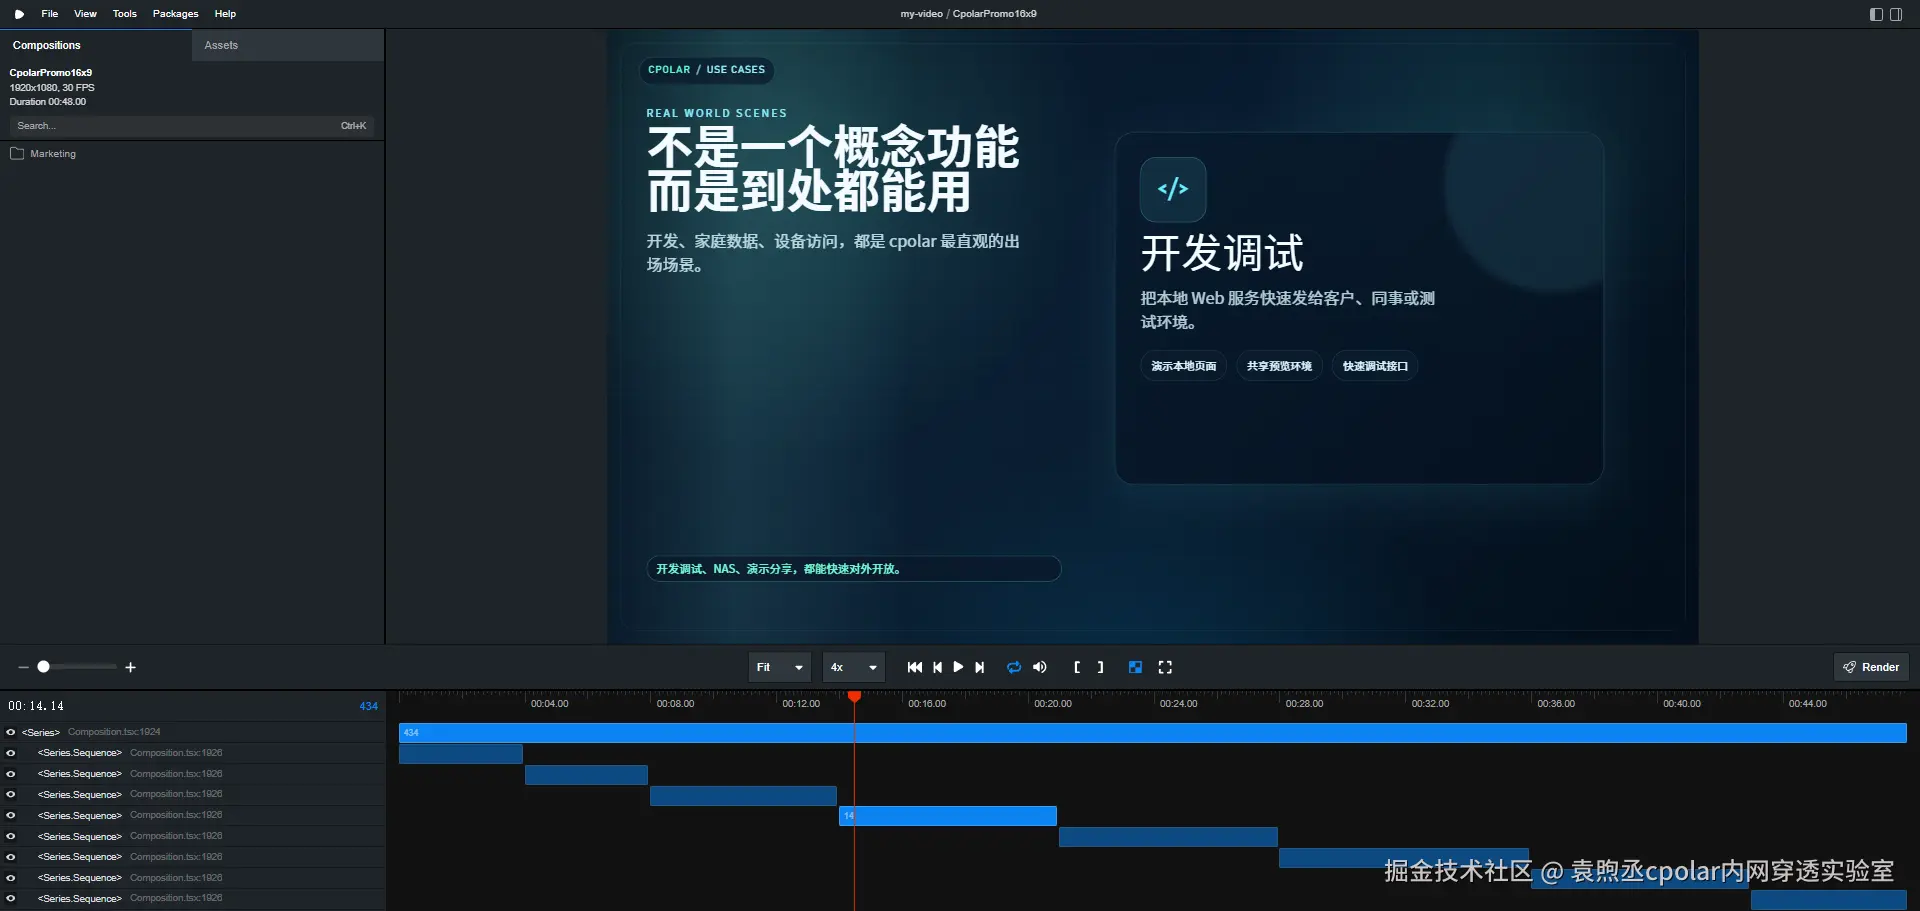
Task: Toggle the checkerboard transparency background
Action: coord(1135,667)
